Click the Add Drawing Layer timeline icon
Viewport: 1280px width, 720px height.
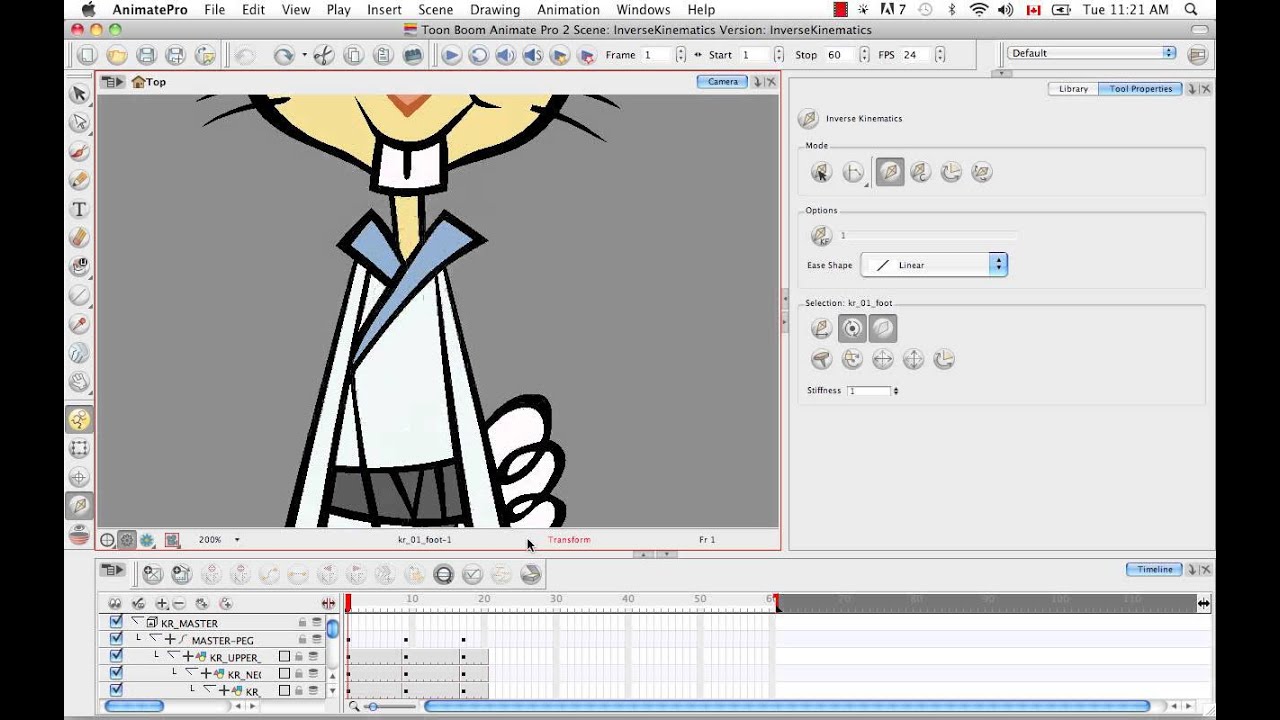pyautogui.click(x=152, y=574)
